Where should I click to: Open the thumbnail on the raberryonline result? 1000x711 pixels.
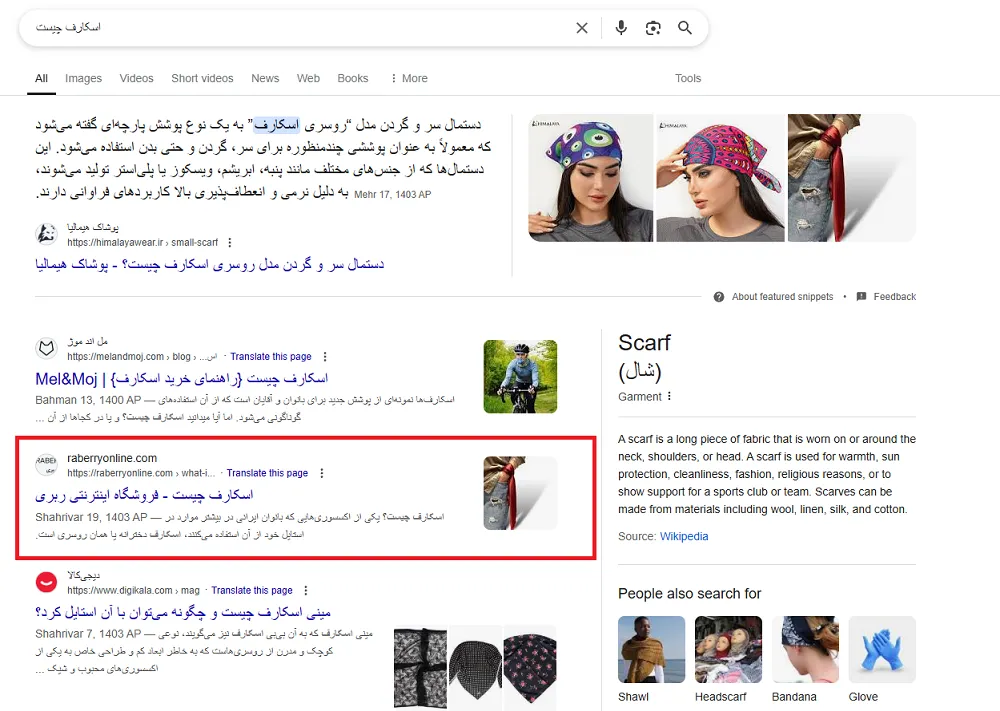tap(520, 493)
